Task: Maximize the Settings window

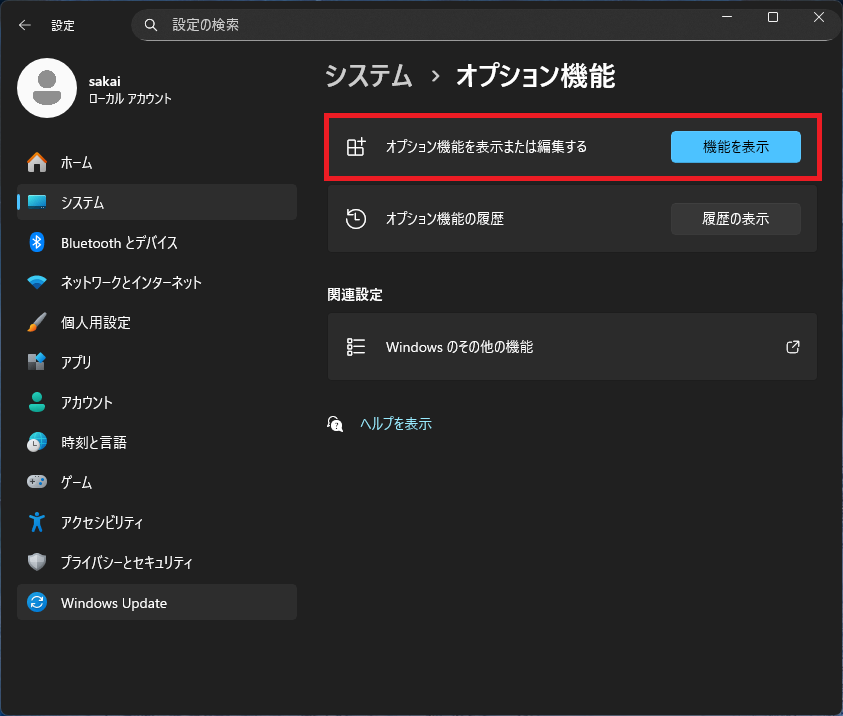Action: 773,17
